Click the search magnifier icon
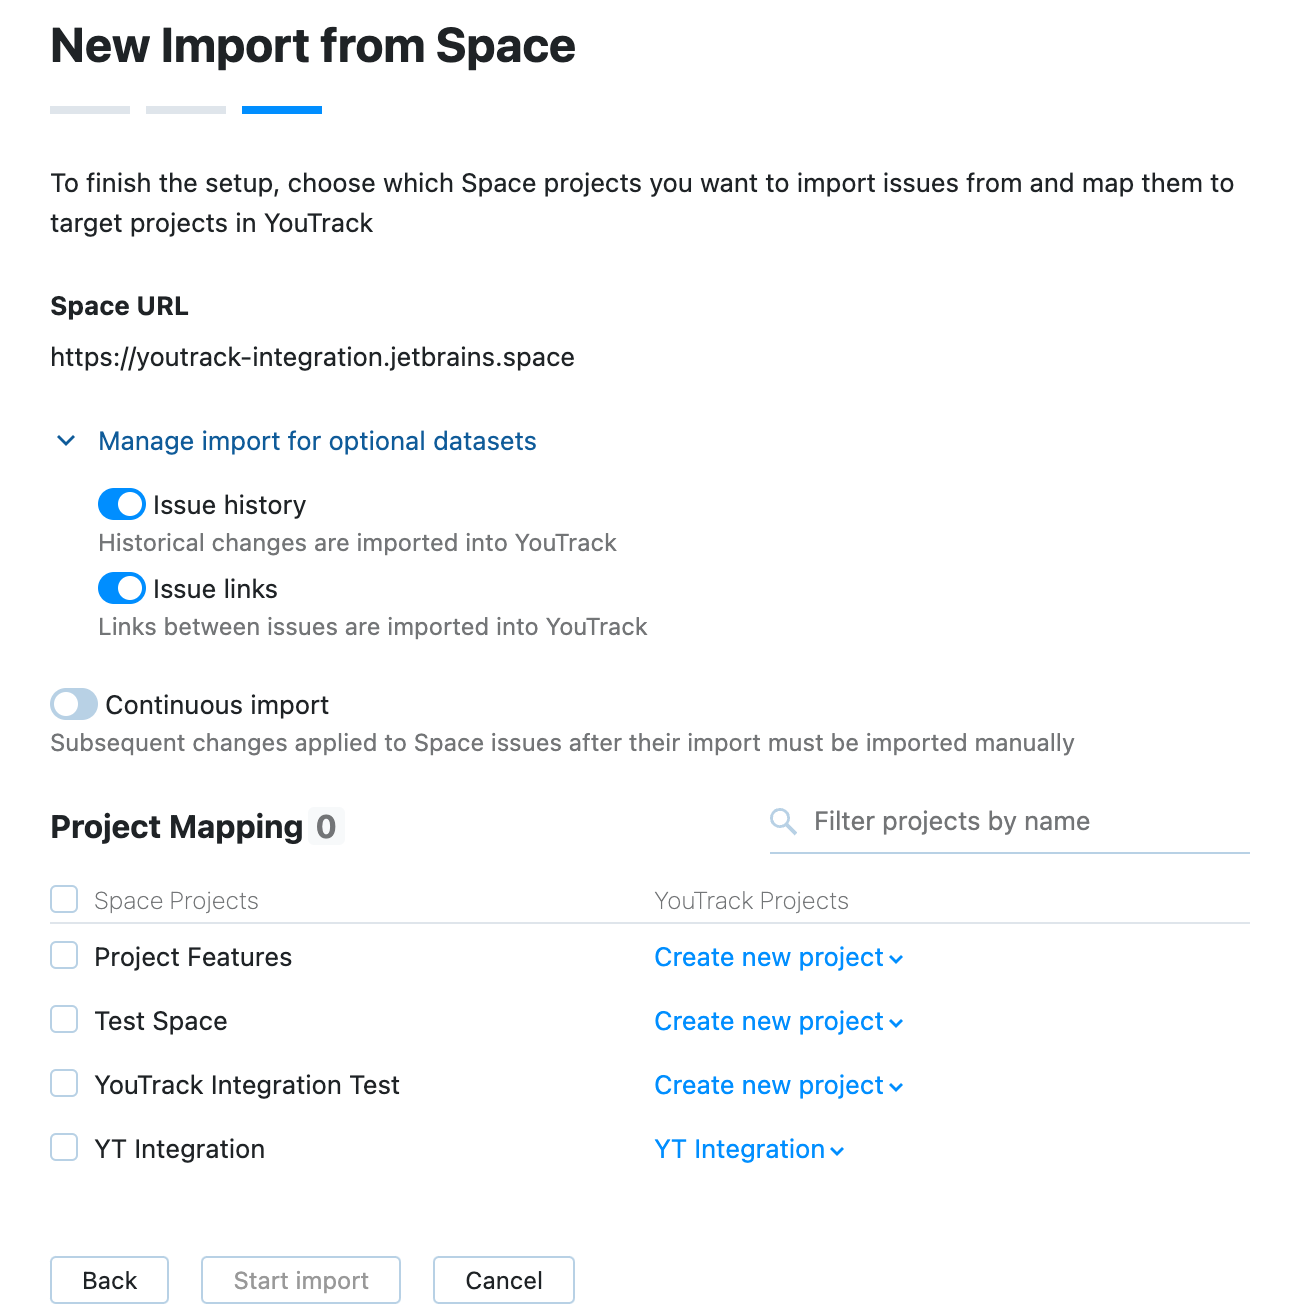Viewport: 1292px width, 1312px height. coord(782,821)
